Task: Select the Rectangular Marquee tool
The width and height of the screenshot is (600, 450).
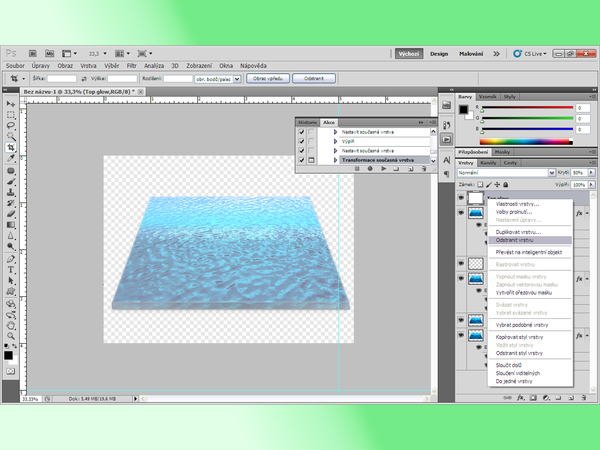Action: (11, 115)
